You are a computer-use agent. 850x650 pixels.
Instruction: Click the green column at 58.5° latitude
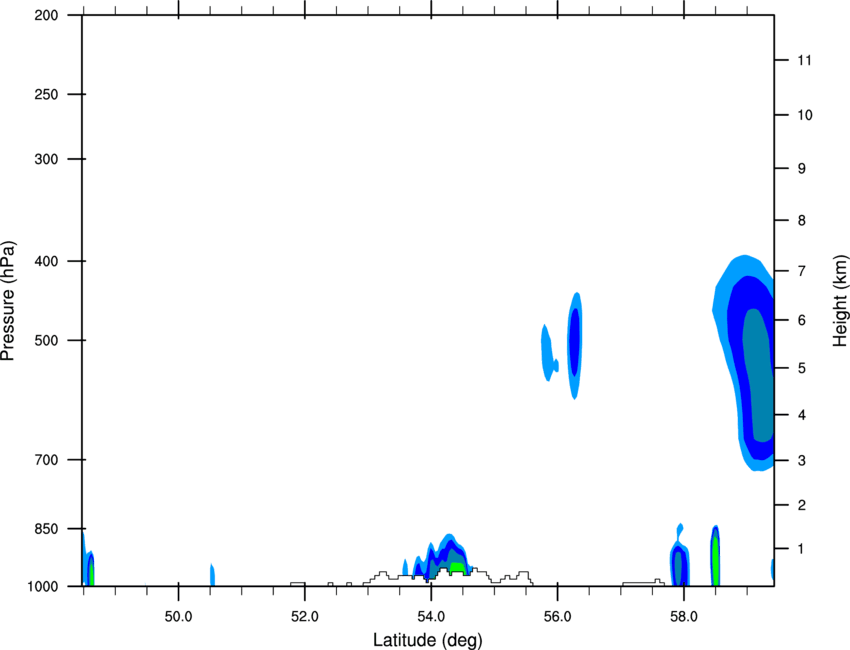click(716, 561)
